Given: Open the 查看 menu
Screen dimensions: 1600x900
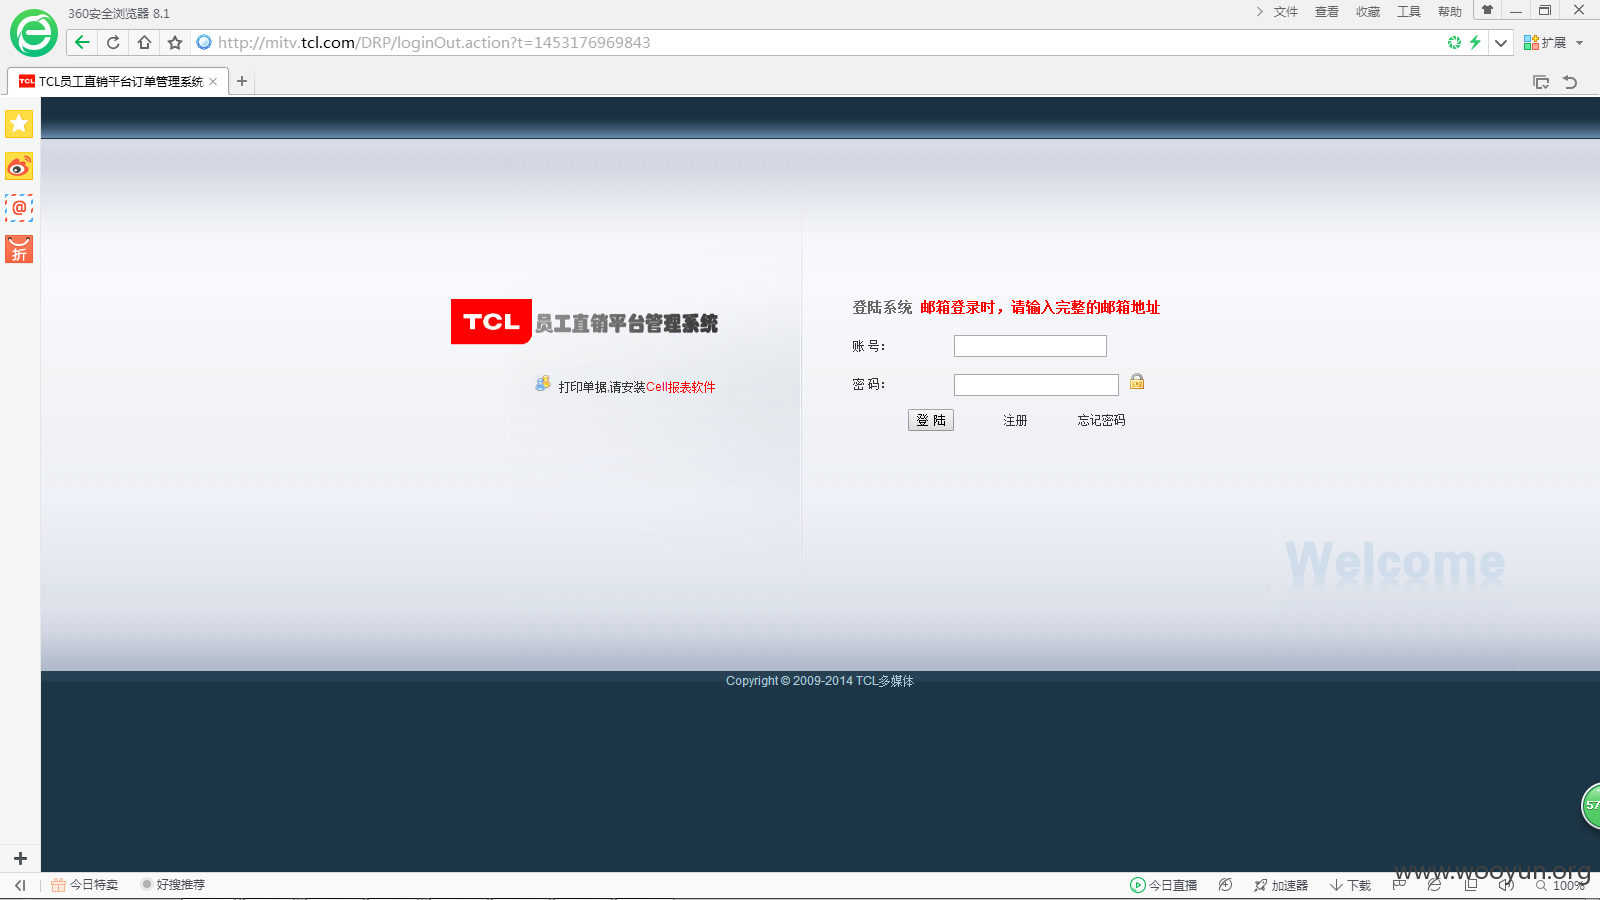Looking at the screenshot, I should pos(1327,12).
